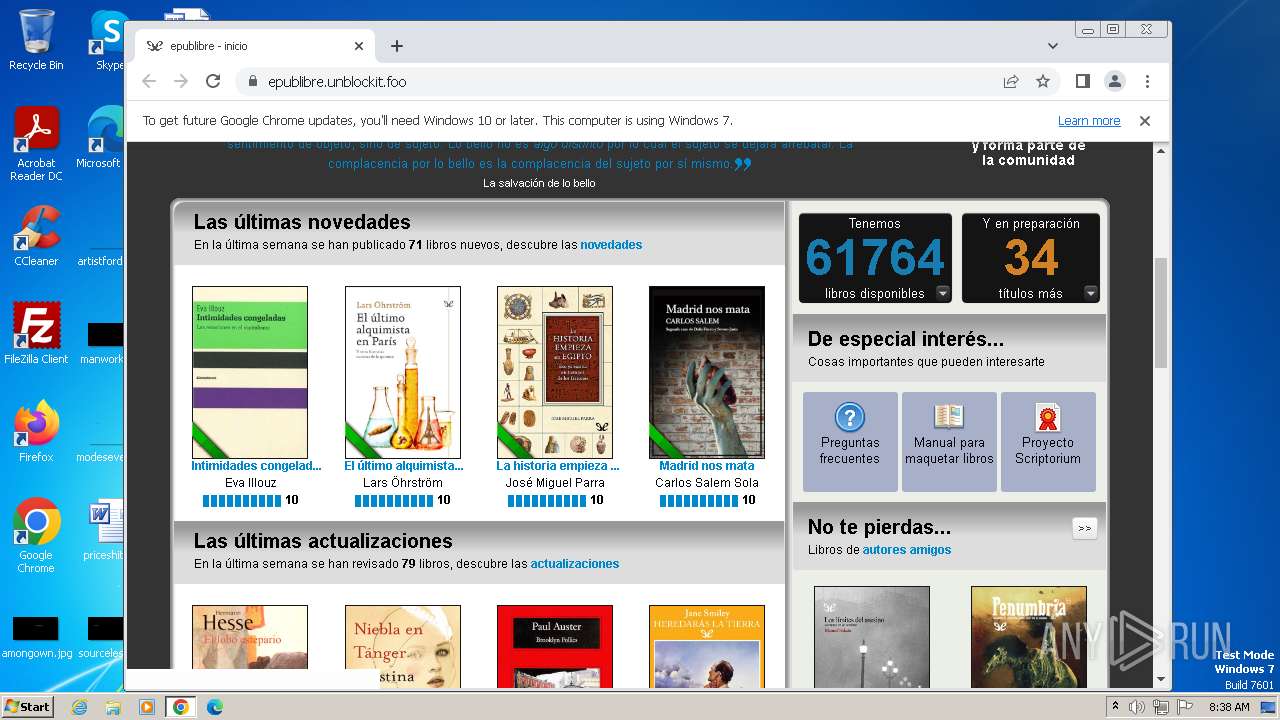This screenshot has width=1280, height=720.
Task: Close the epublibre tab
Action: pos(359,46)
